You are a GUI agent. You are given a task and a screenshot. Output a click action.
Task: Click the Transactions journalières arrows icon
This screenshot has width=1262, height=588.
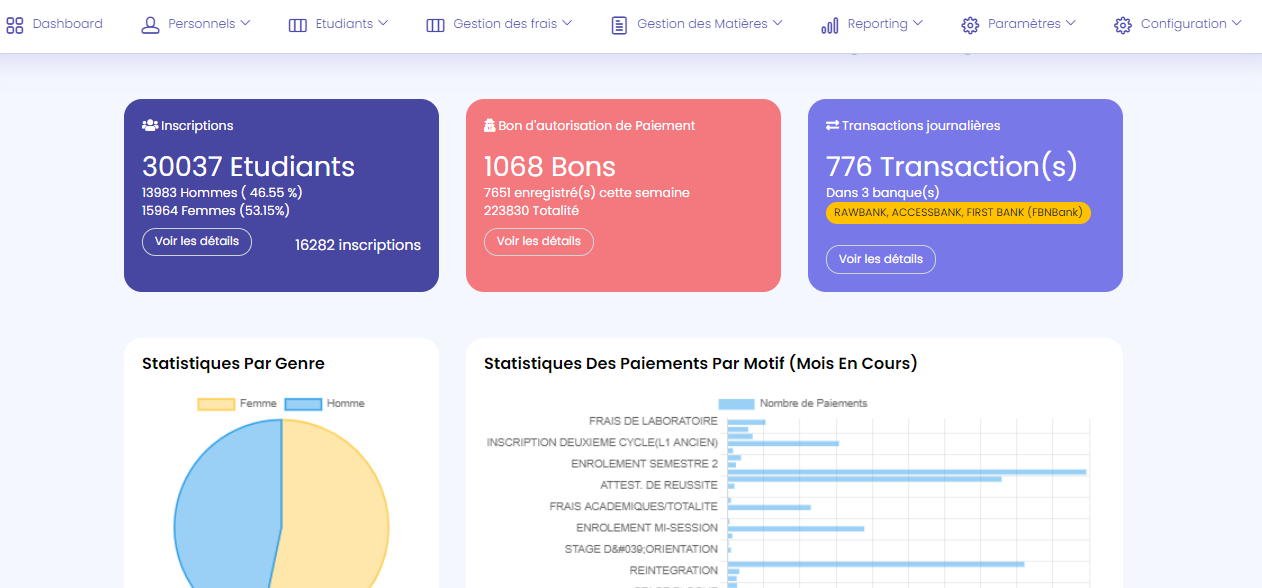pos(832,125)
